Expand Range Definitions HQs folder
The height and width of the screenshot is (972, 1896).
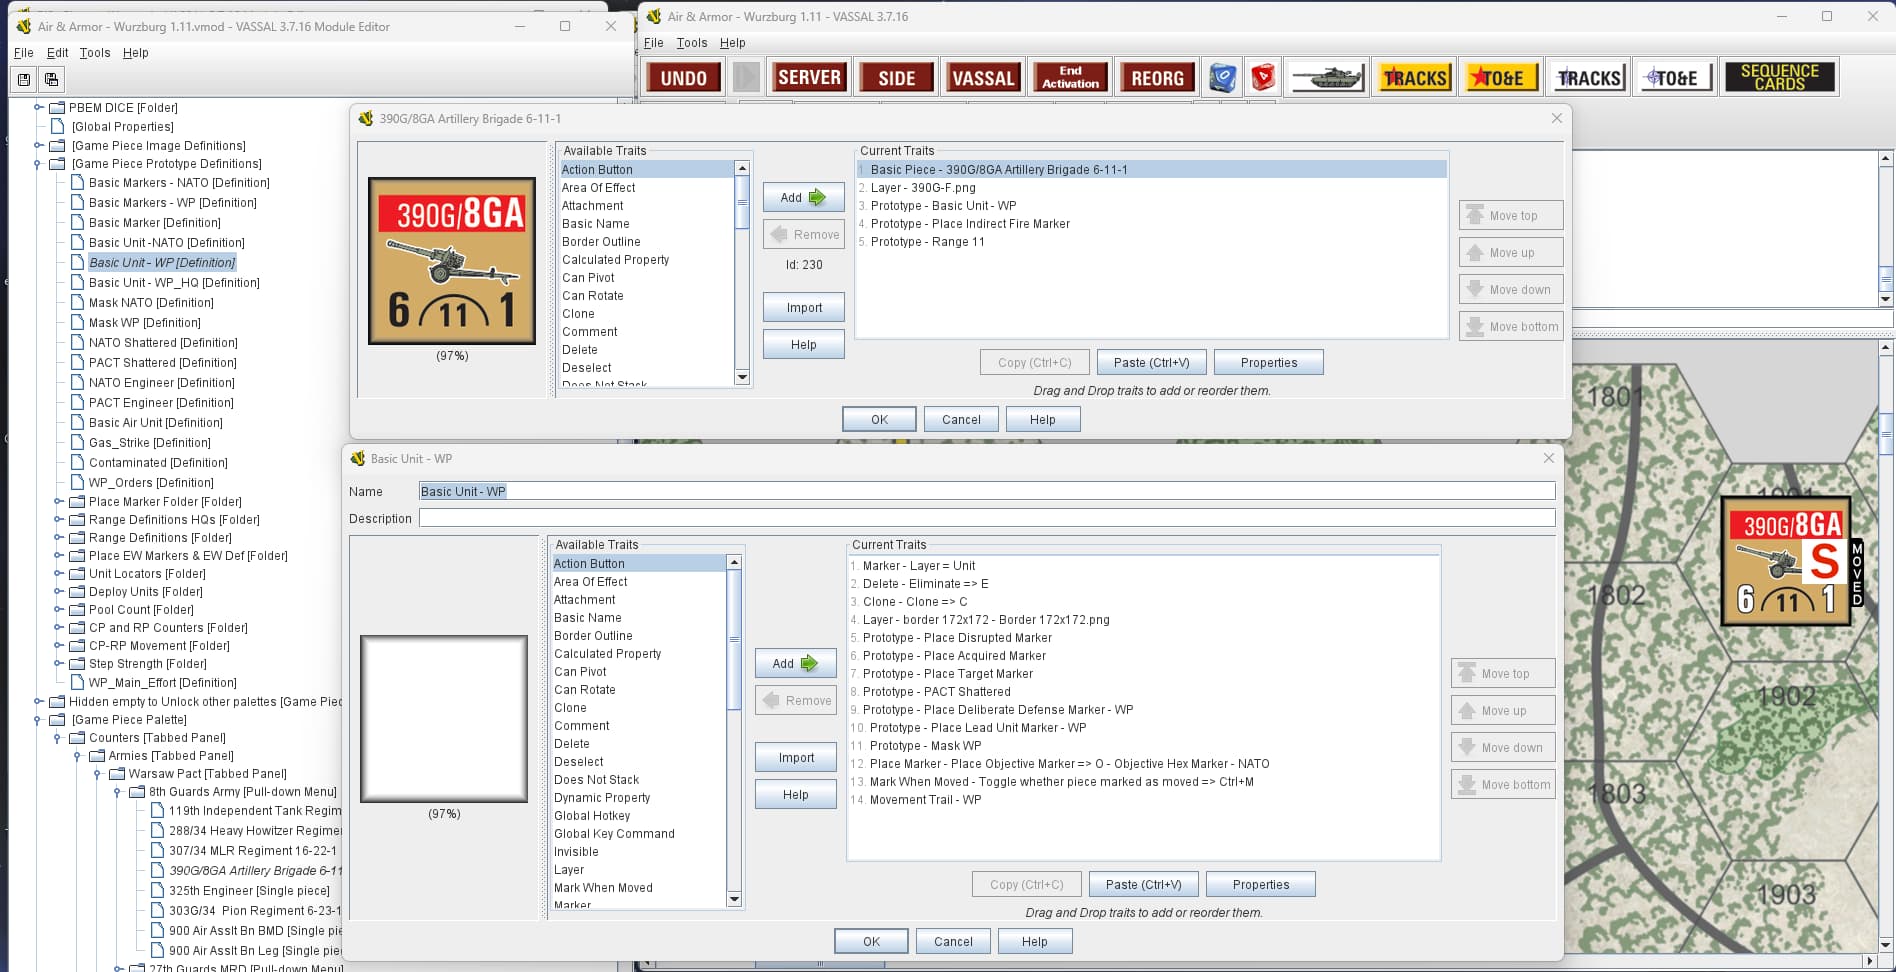(58, 520)
